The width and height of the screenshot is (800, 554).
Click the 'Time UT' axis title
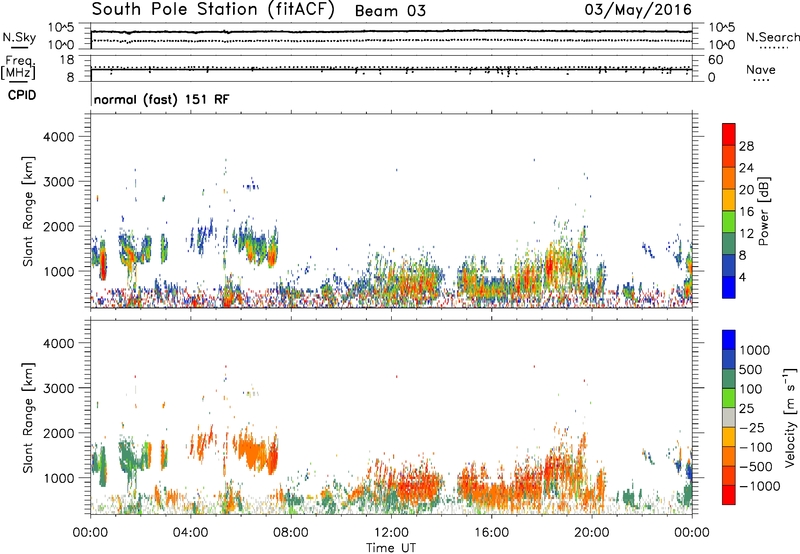(391, 547)
